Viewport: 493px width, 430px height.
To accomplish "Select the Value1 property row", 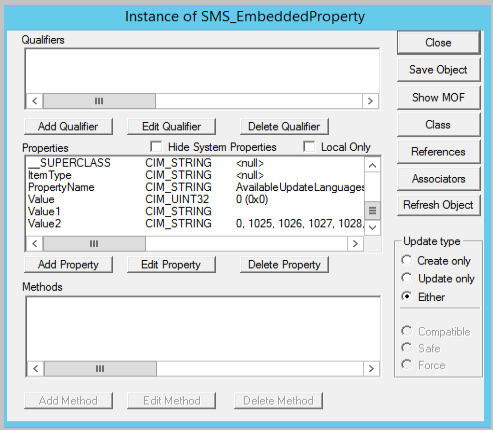I will [196, 211].
